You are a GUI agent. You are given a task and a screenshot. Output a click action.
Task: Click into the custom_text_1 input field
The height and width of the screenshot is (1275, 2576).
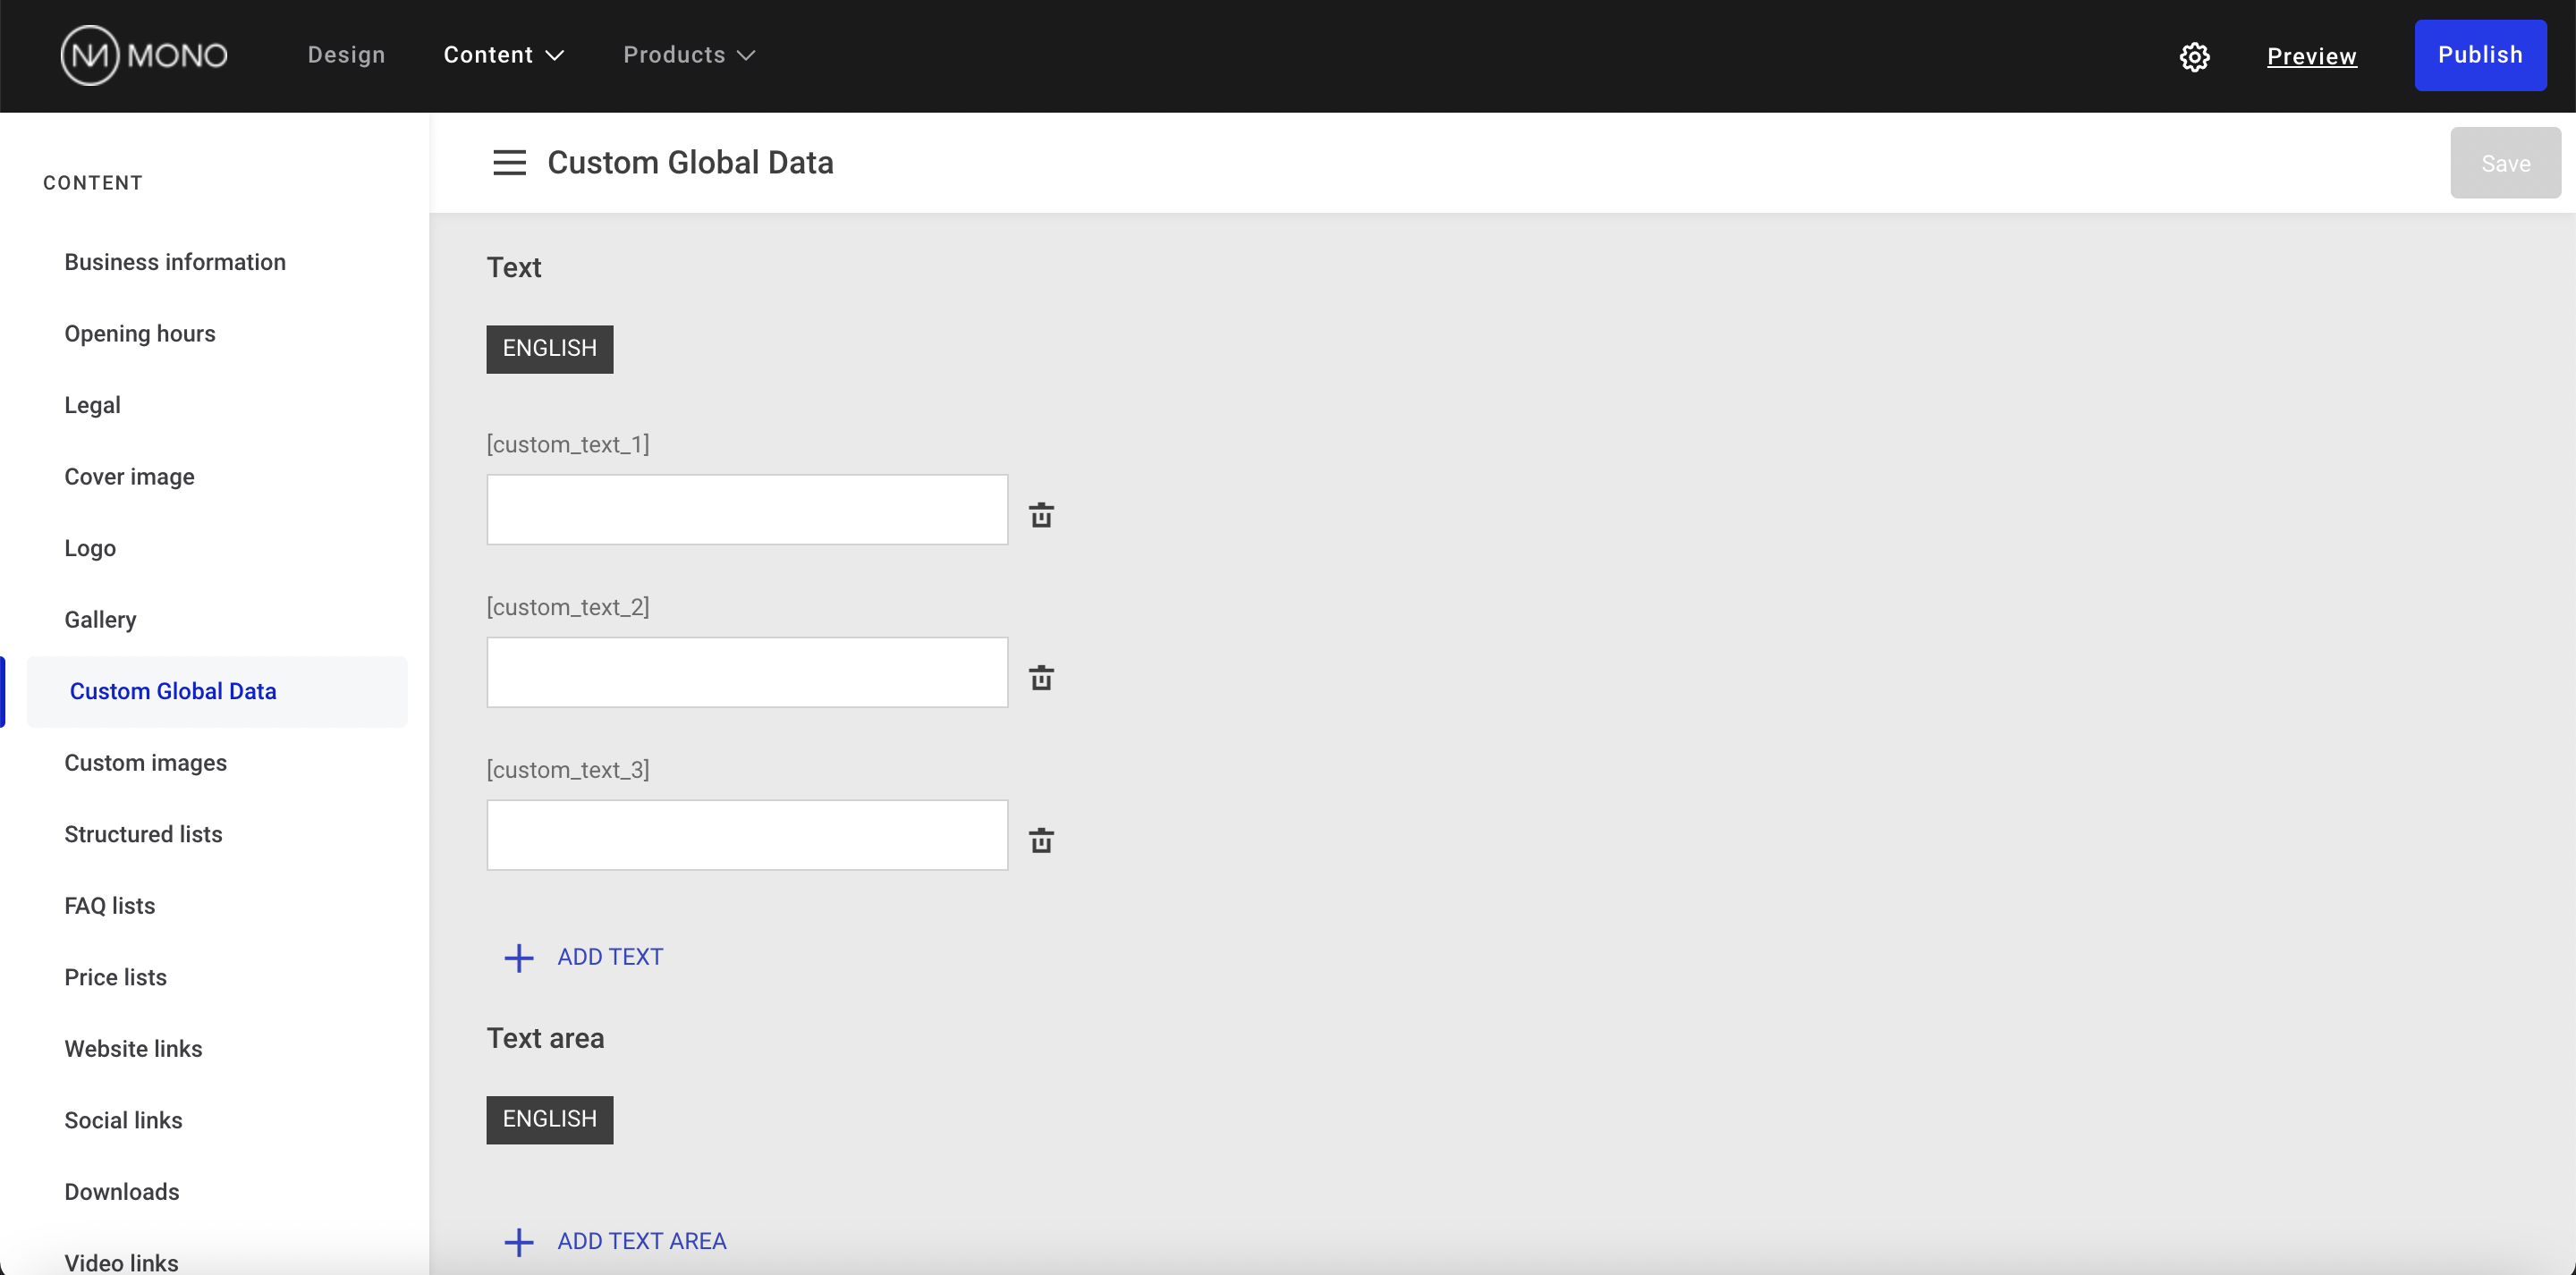747,510
